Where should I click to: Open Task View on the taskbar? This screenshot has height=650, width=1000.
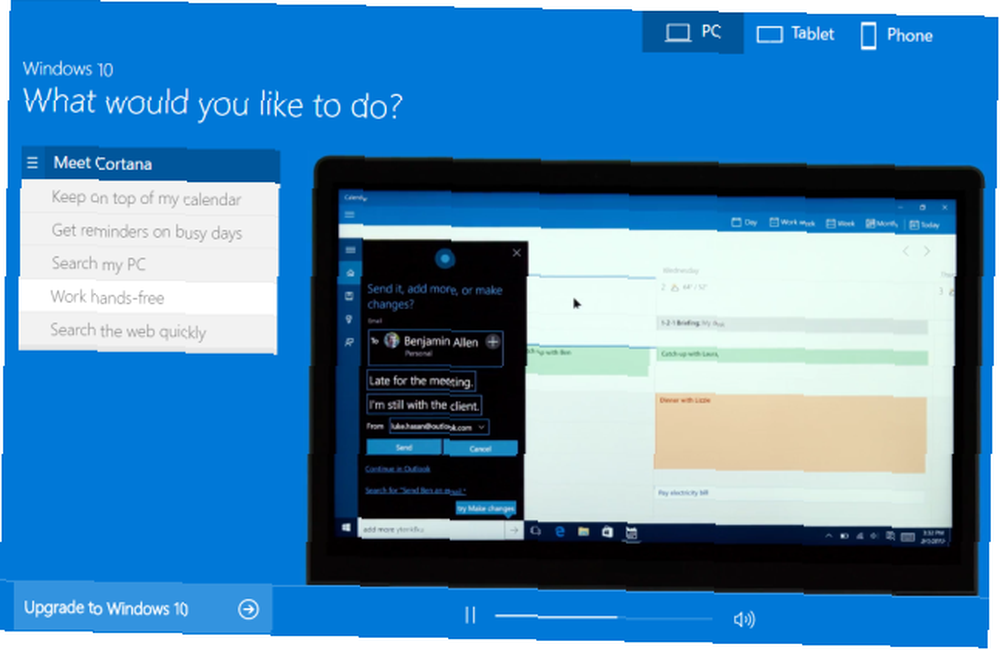(x=536, y=531)
